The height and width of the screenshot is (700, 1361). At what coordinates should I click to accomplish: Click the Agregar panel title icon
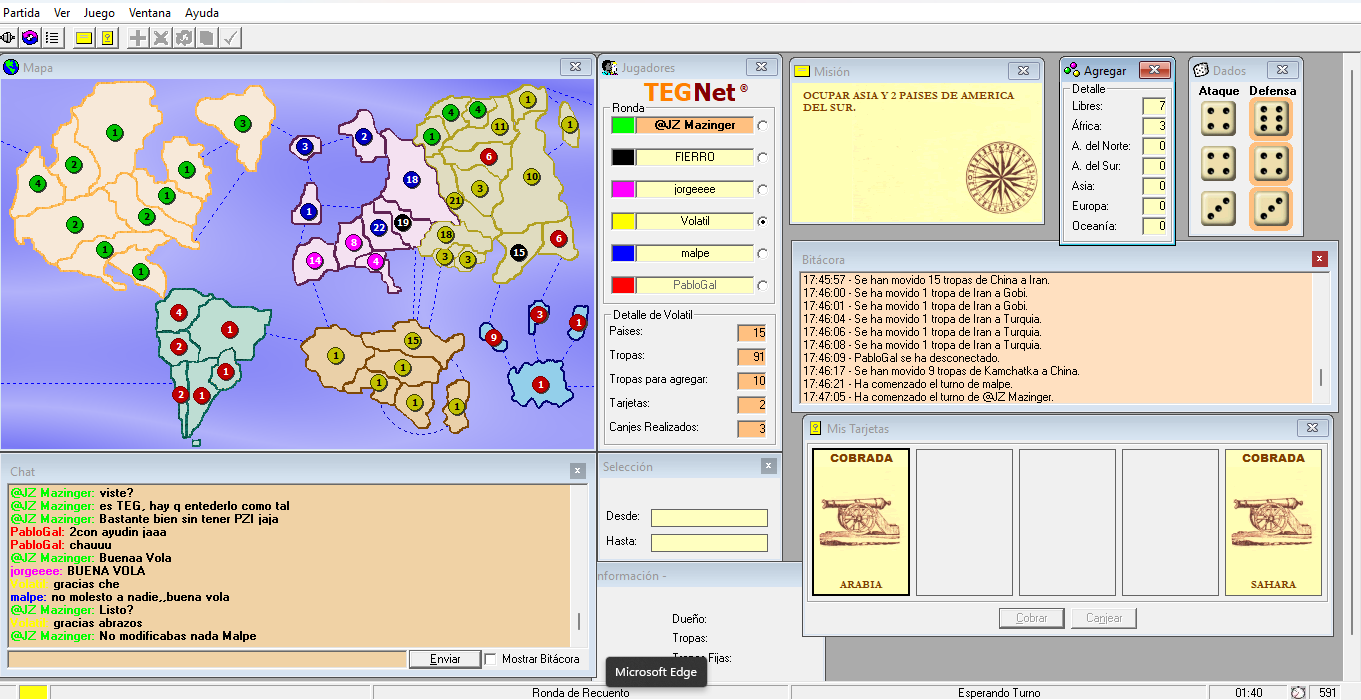tap(1071, 70)
